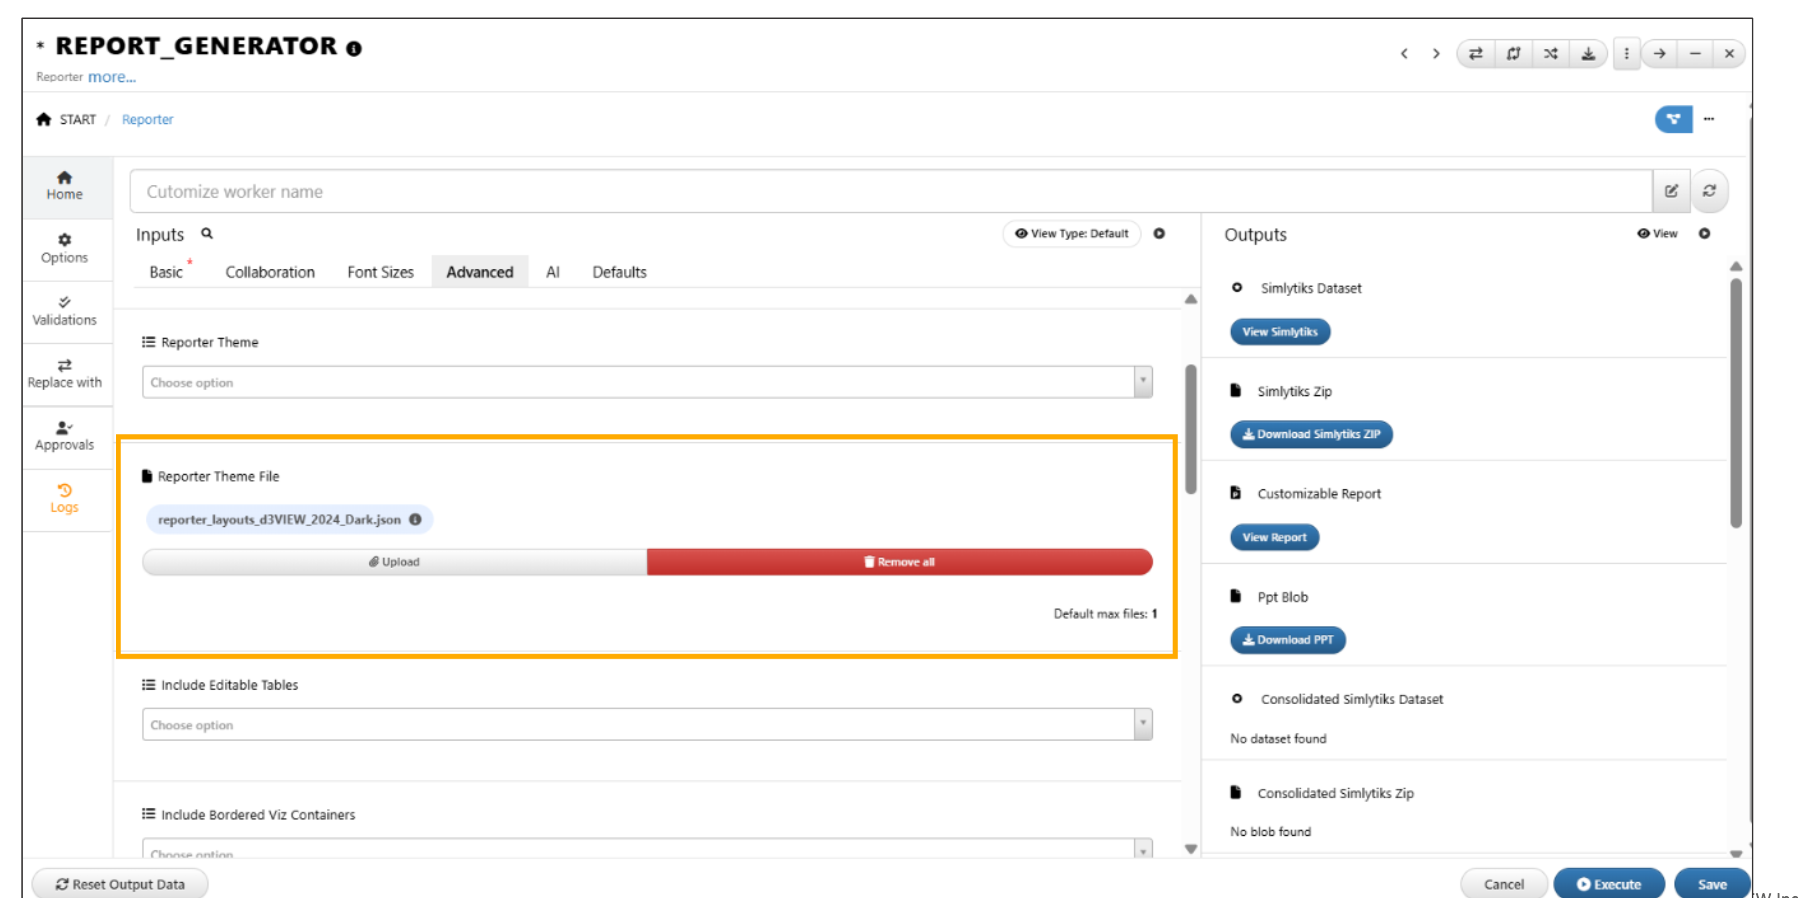Open the Logs history panel
This screenshot has height=898, width=1811.
[64, 498]
